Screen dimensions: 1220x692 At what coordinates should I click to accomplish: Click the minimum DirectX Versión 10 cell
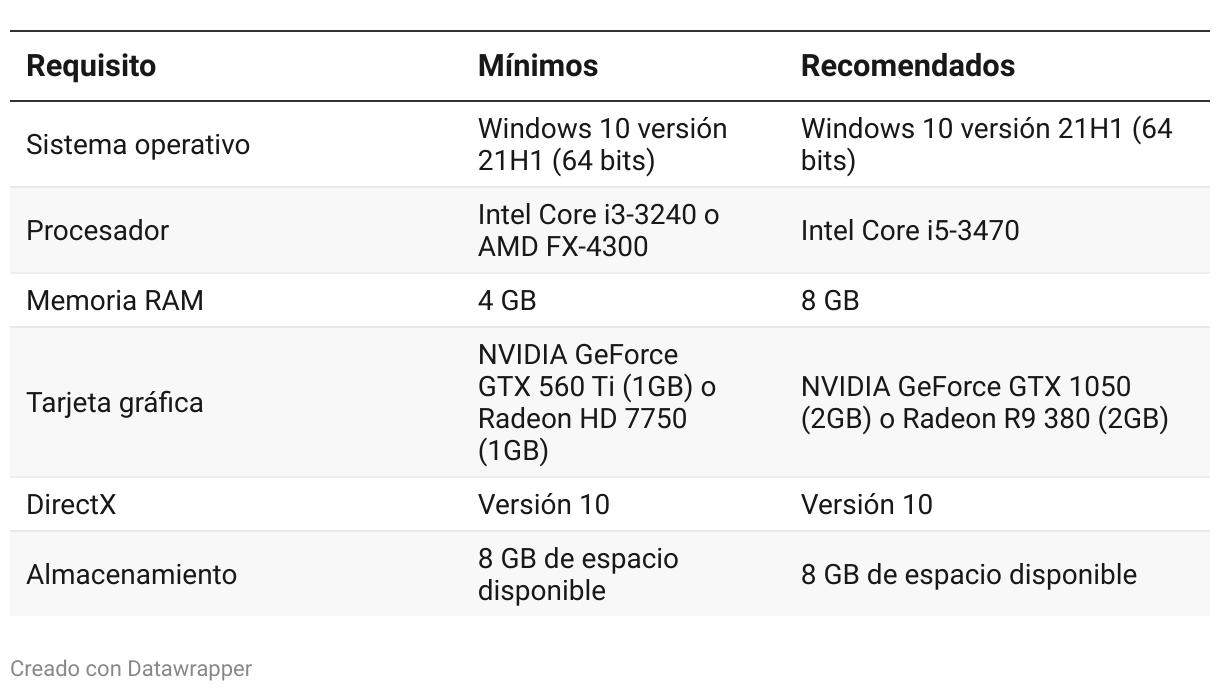(543, 504)
